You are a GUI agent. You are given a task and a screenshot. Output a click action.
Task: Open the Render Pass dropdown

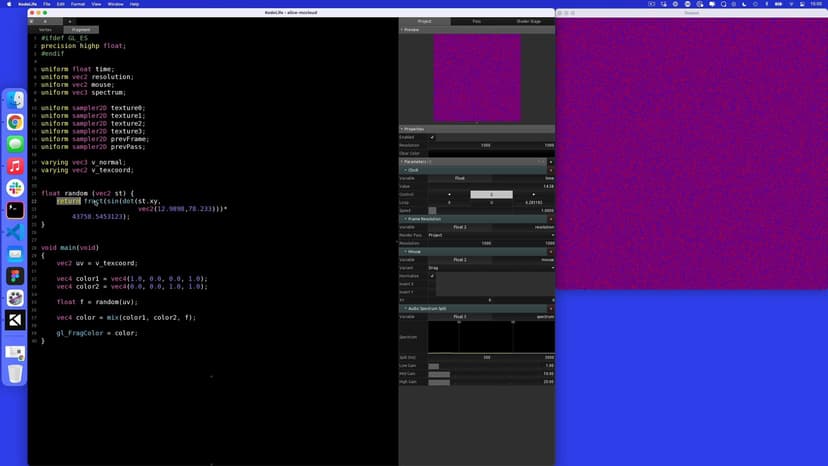[490, 235]
